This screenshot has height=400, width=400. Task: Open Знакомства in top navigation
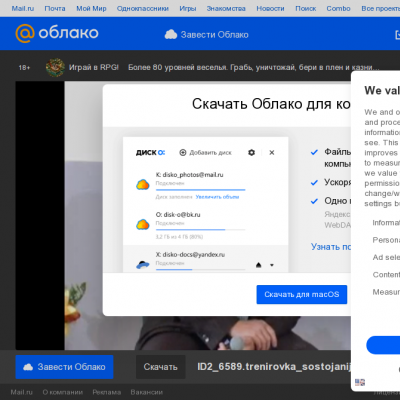point(226,8)
